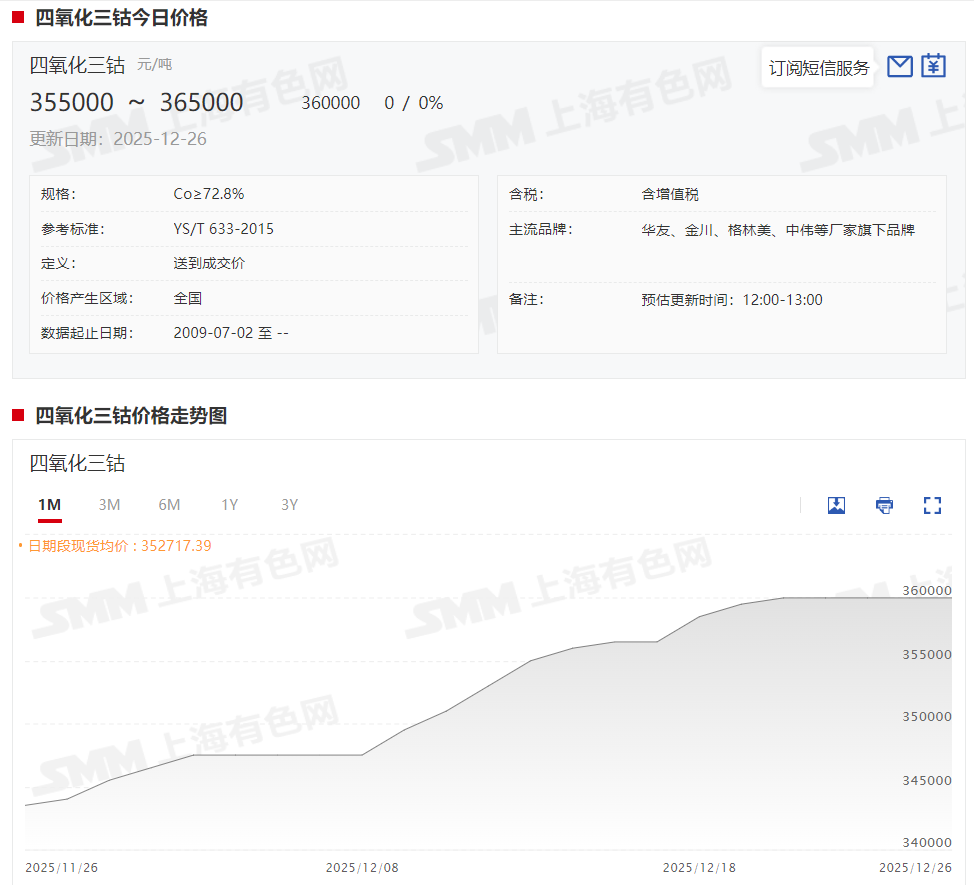Save the chart as an image
This screenshot has height=885, width=974.
[x=837, y=505]
